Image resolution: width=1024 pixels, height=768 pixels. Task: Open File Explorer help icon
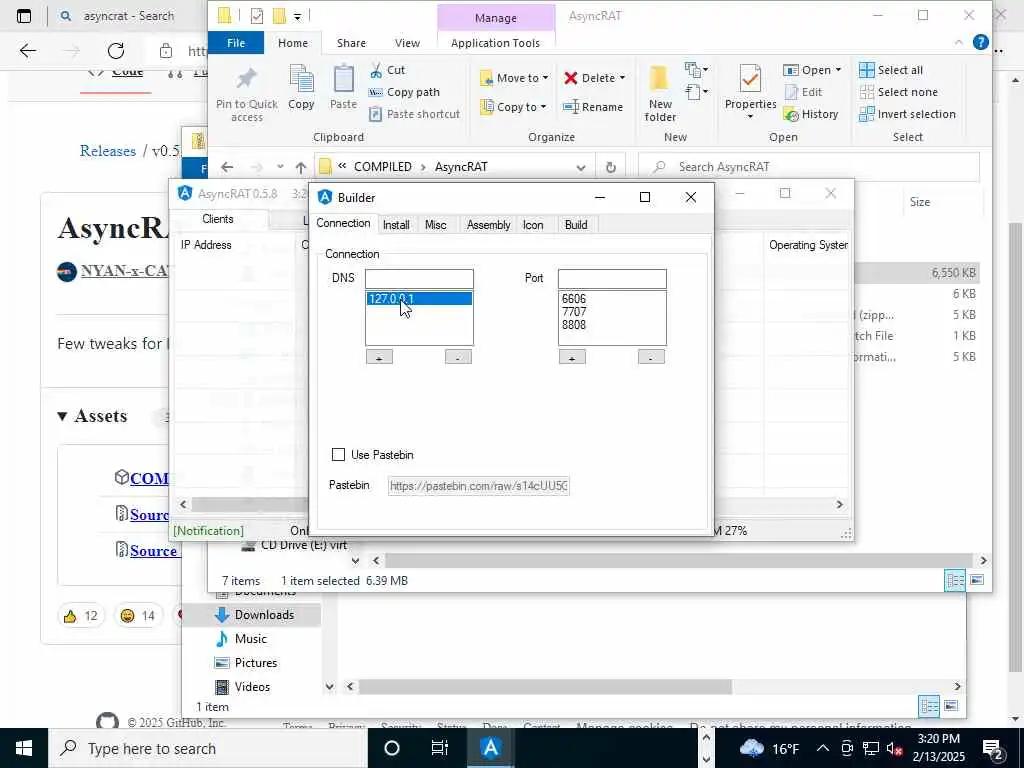click(x=980, y=42)
